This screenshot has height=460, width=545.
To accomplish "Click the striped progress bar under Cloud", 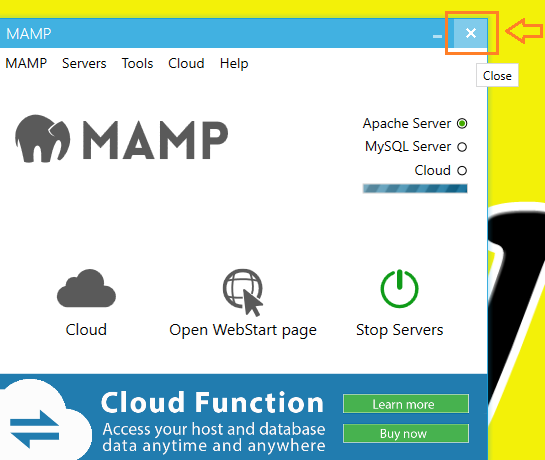I will [x=415, y=188].
